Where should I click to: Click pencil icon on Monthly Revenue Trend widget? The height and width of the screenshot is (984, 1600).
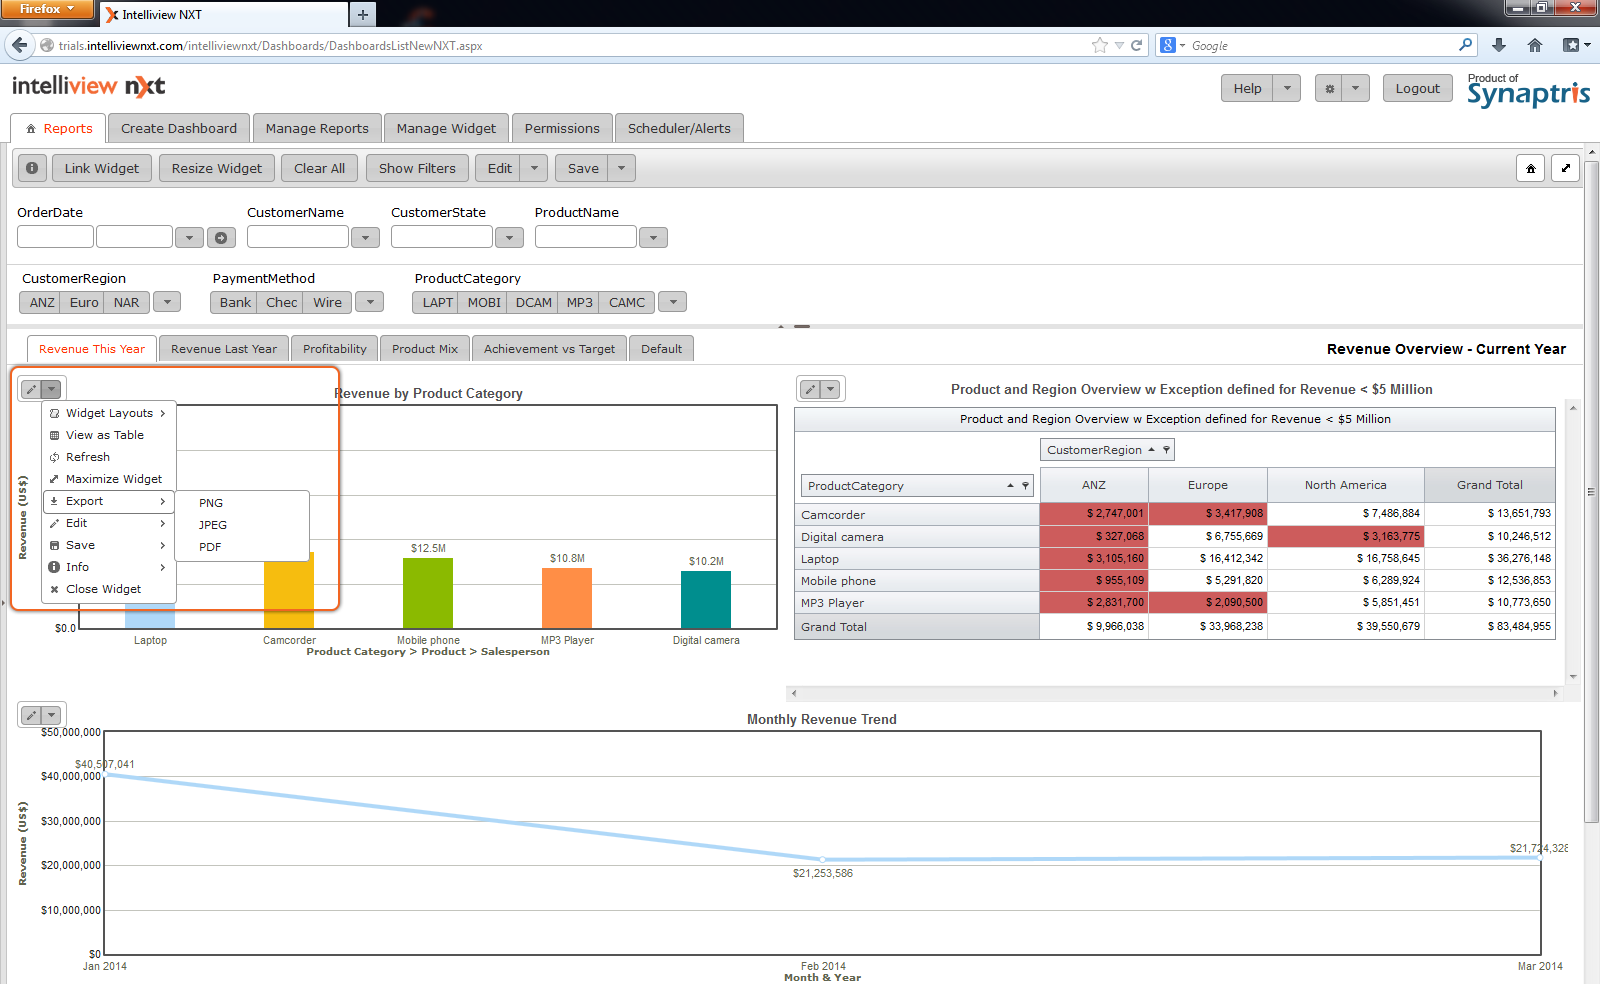click(32, 715)
